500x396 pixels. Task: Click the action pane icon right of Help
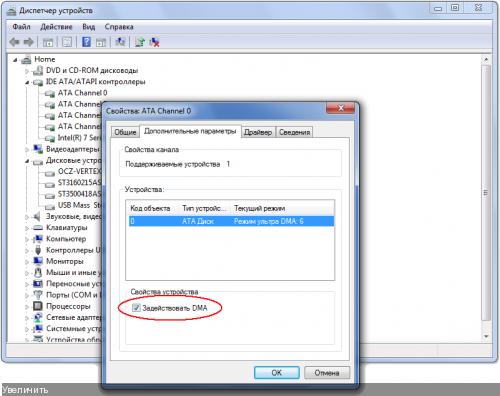[101, 42]
